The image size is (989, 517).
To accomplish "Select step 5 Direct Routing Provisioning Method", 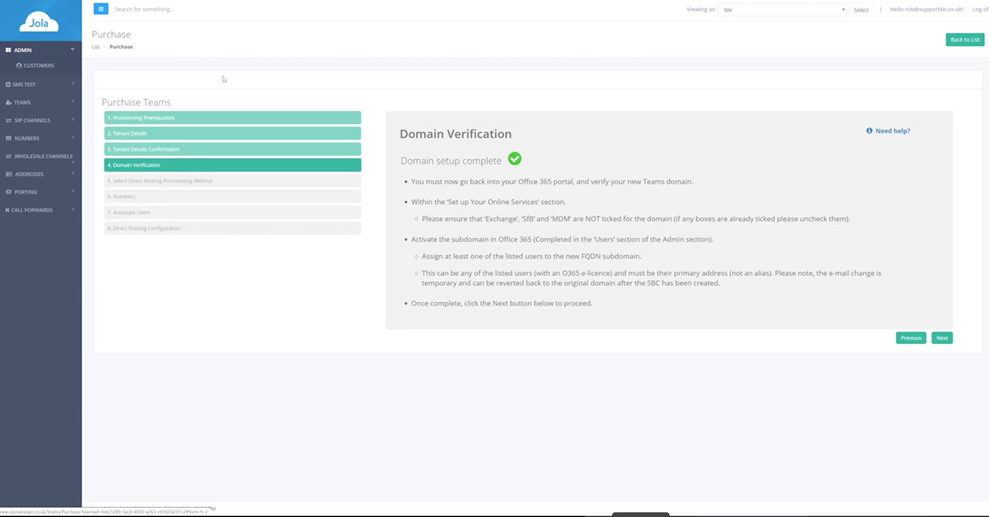I will tap(233, 181).
